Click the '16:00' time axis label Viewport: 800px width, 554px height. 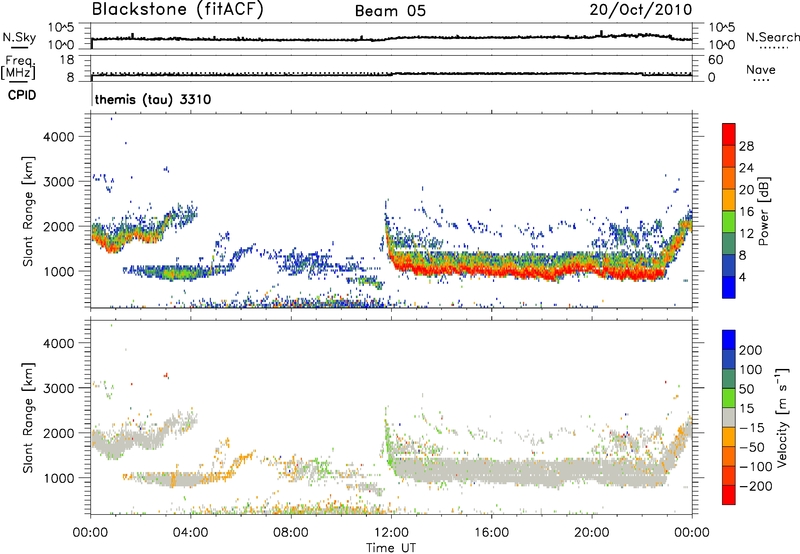pyautogui.click(x=491, y=533)
